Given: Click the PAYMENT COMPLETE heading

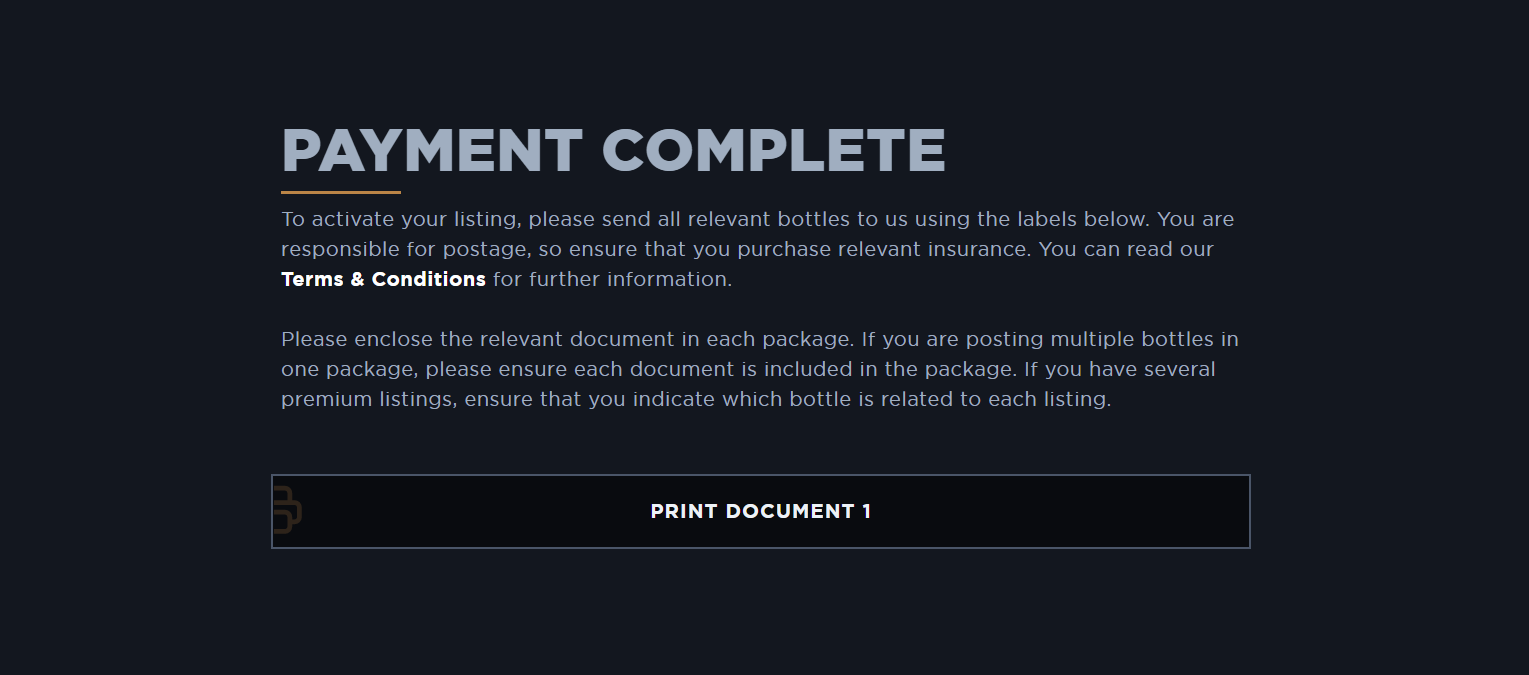Looking at the screenshot, I should [x=613, y=151].
